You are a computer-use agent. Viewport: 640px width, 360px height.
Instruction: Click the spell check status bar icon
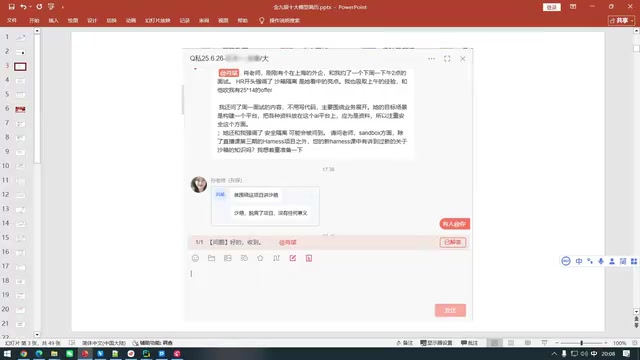(72, 343)
